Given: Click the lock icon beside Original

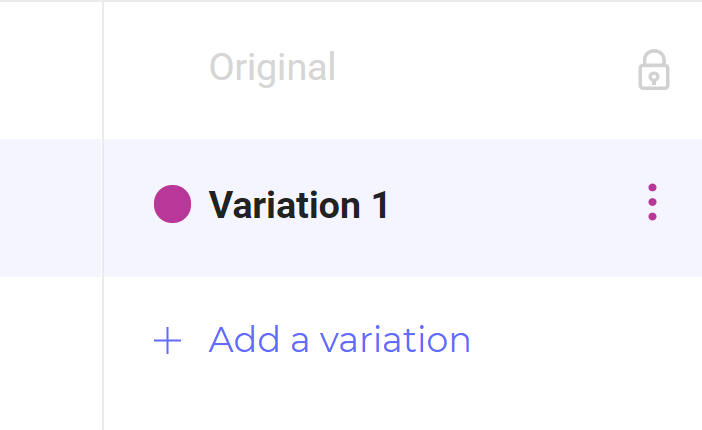Looking at the screenshot, I should [x=654, y=69].
